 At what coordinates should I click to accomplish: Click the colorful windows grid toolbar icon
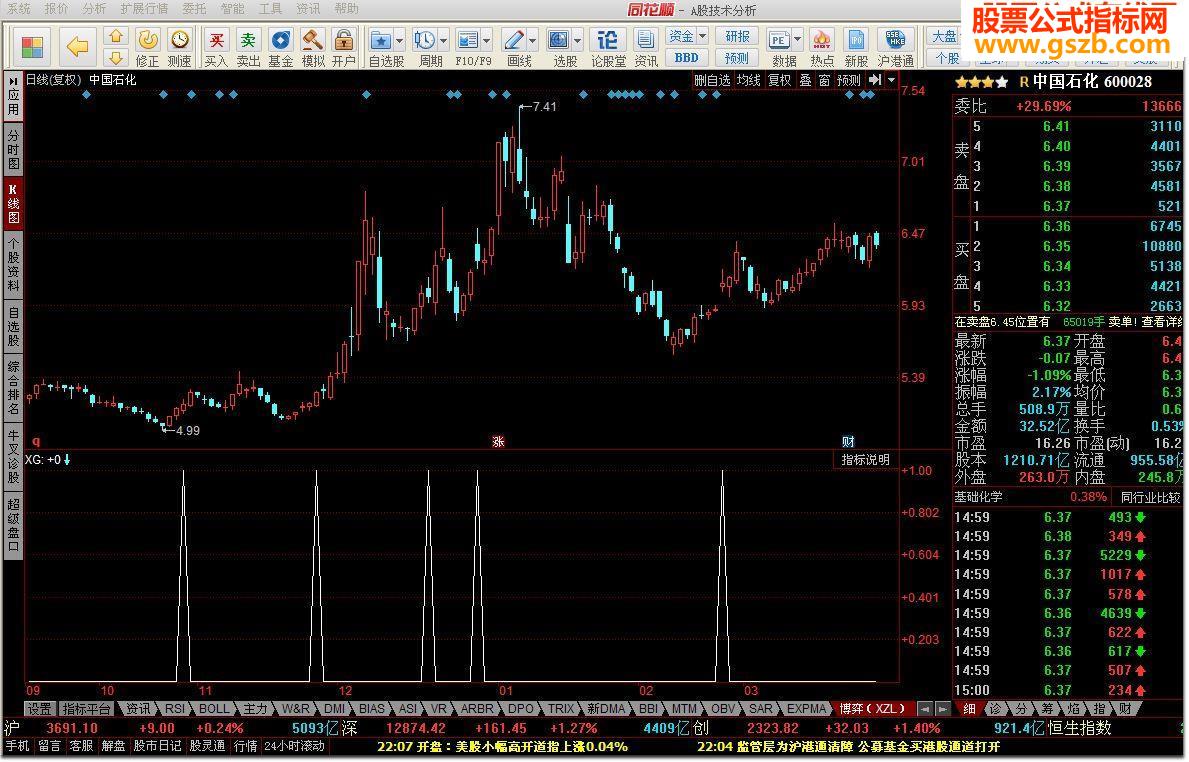(x=33, y=47)
